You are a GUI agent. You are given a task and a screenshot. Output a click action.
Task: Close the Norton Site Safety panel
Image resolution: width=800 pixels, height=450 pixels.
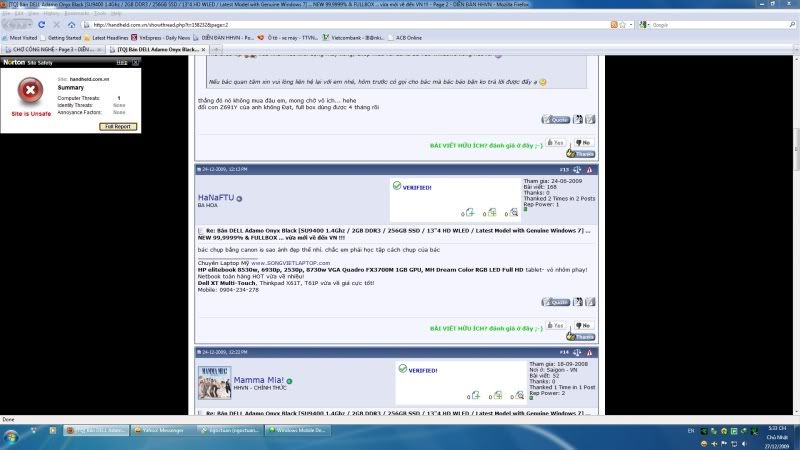pyautogui.click(x=136, y=62)
